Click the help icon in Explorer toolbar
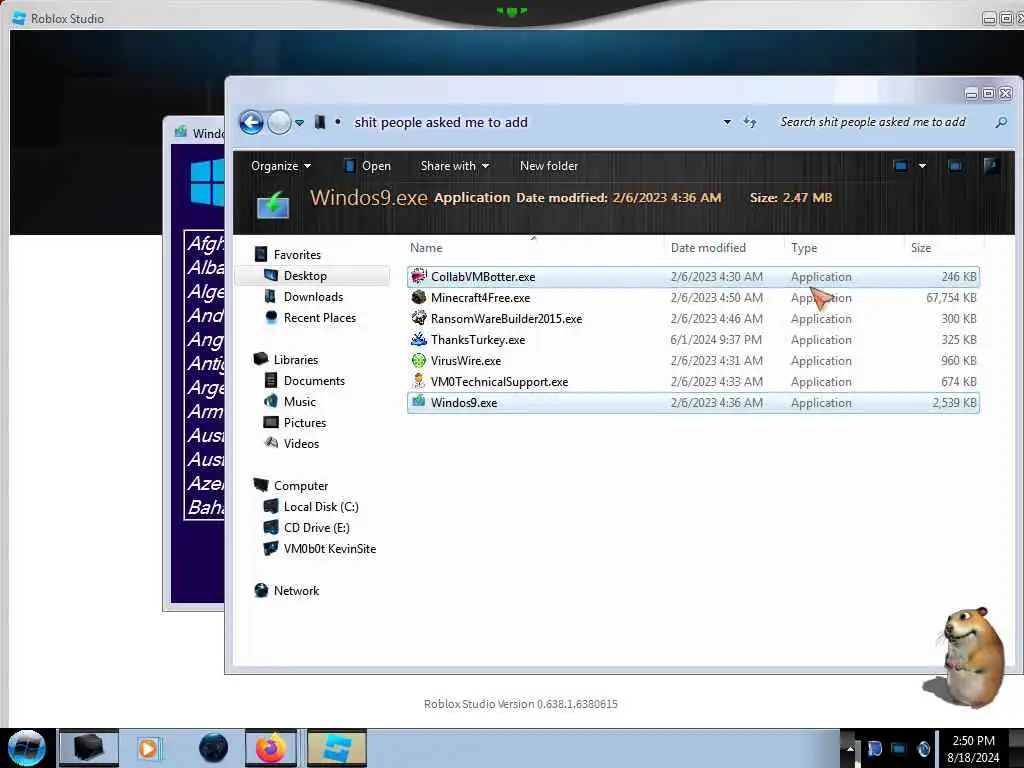Screen dimensions: 1024x768 (991, 165)
